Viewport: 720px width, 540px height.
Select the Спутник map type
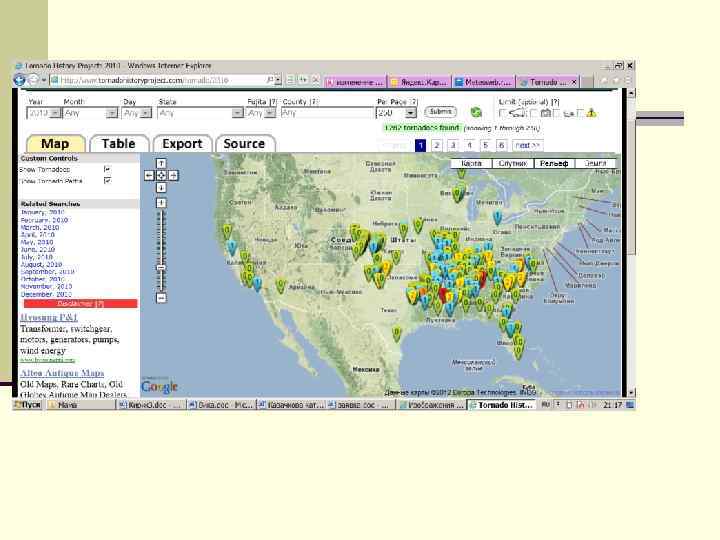coord(512,163)
